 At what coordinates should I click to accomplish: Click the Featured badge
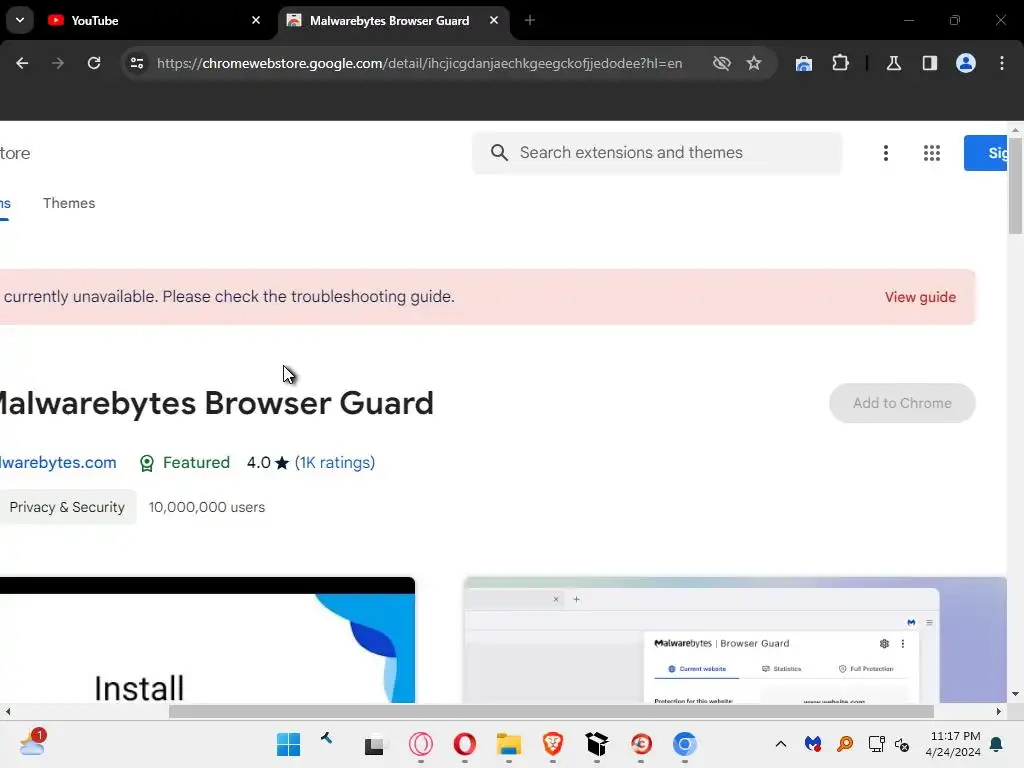(x=185, y=462)
